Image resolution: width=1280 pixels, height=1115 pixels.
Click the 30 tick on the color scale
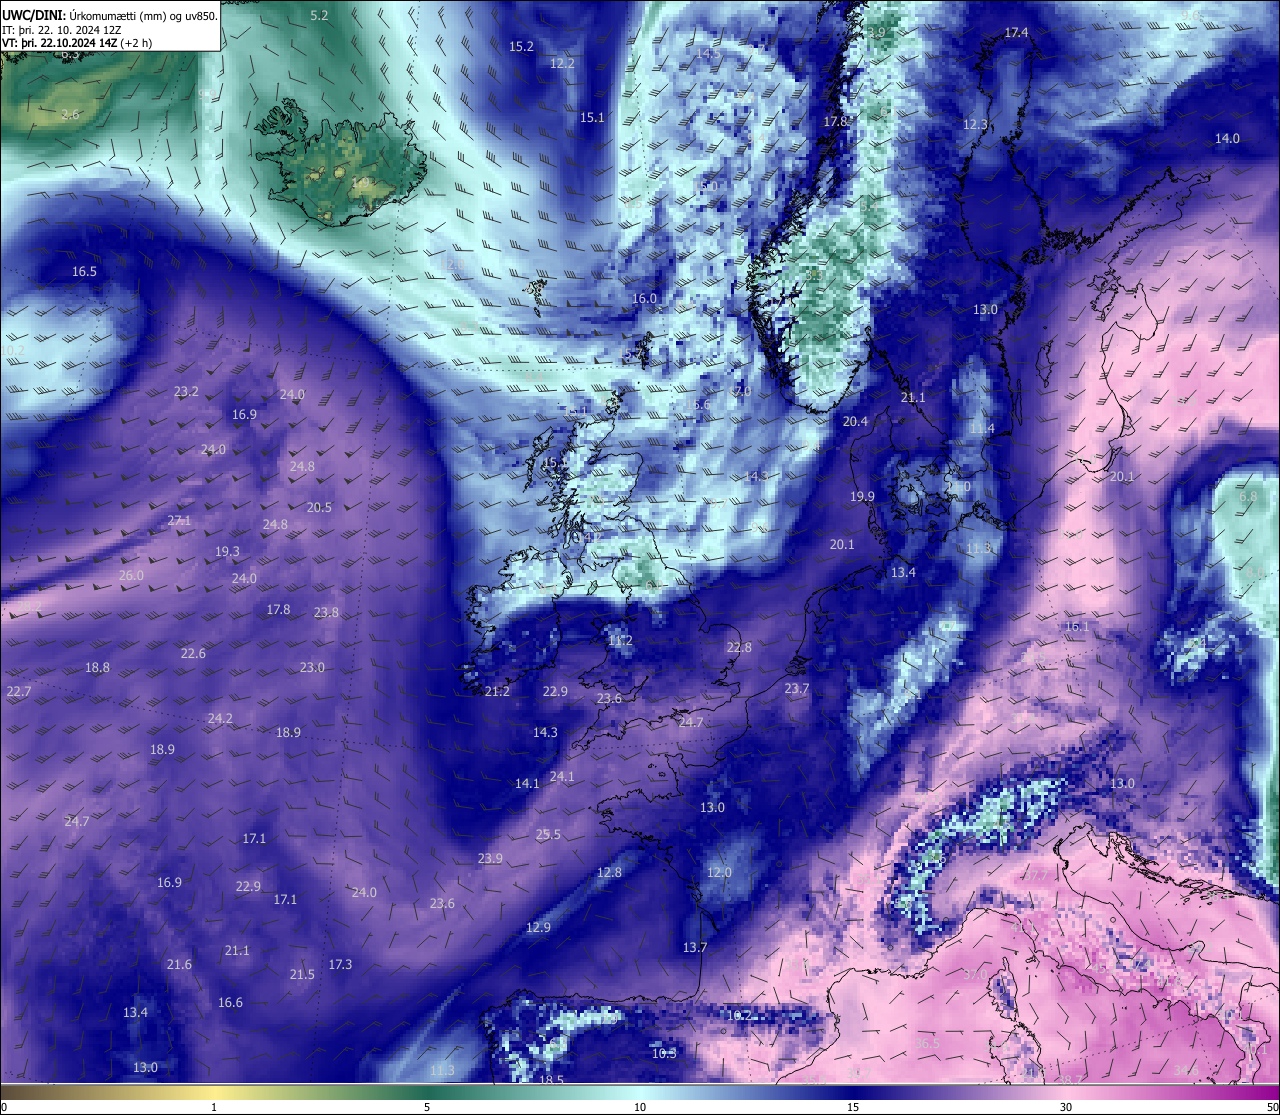click(x=1066, y=1107)
